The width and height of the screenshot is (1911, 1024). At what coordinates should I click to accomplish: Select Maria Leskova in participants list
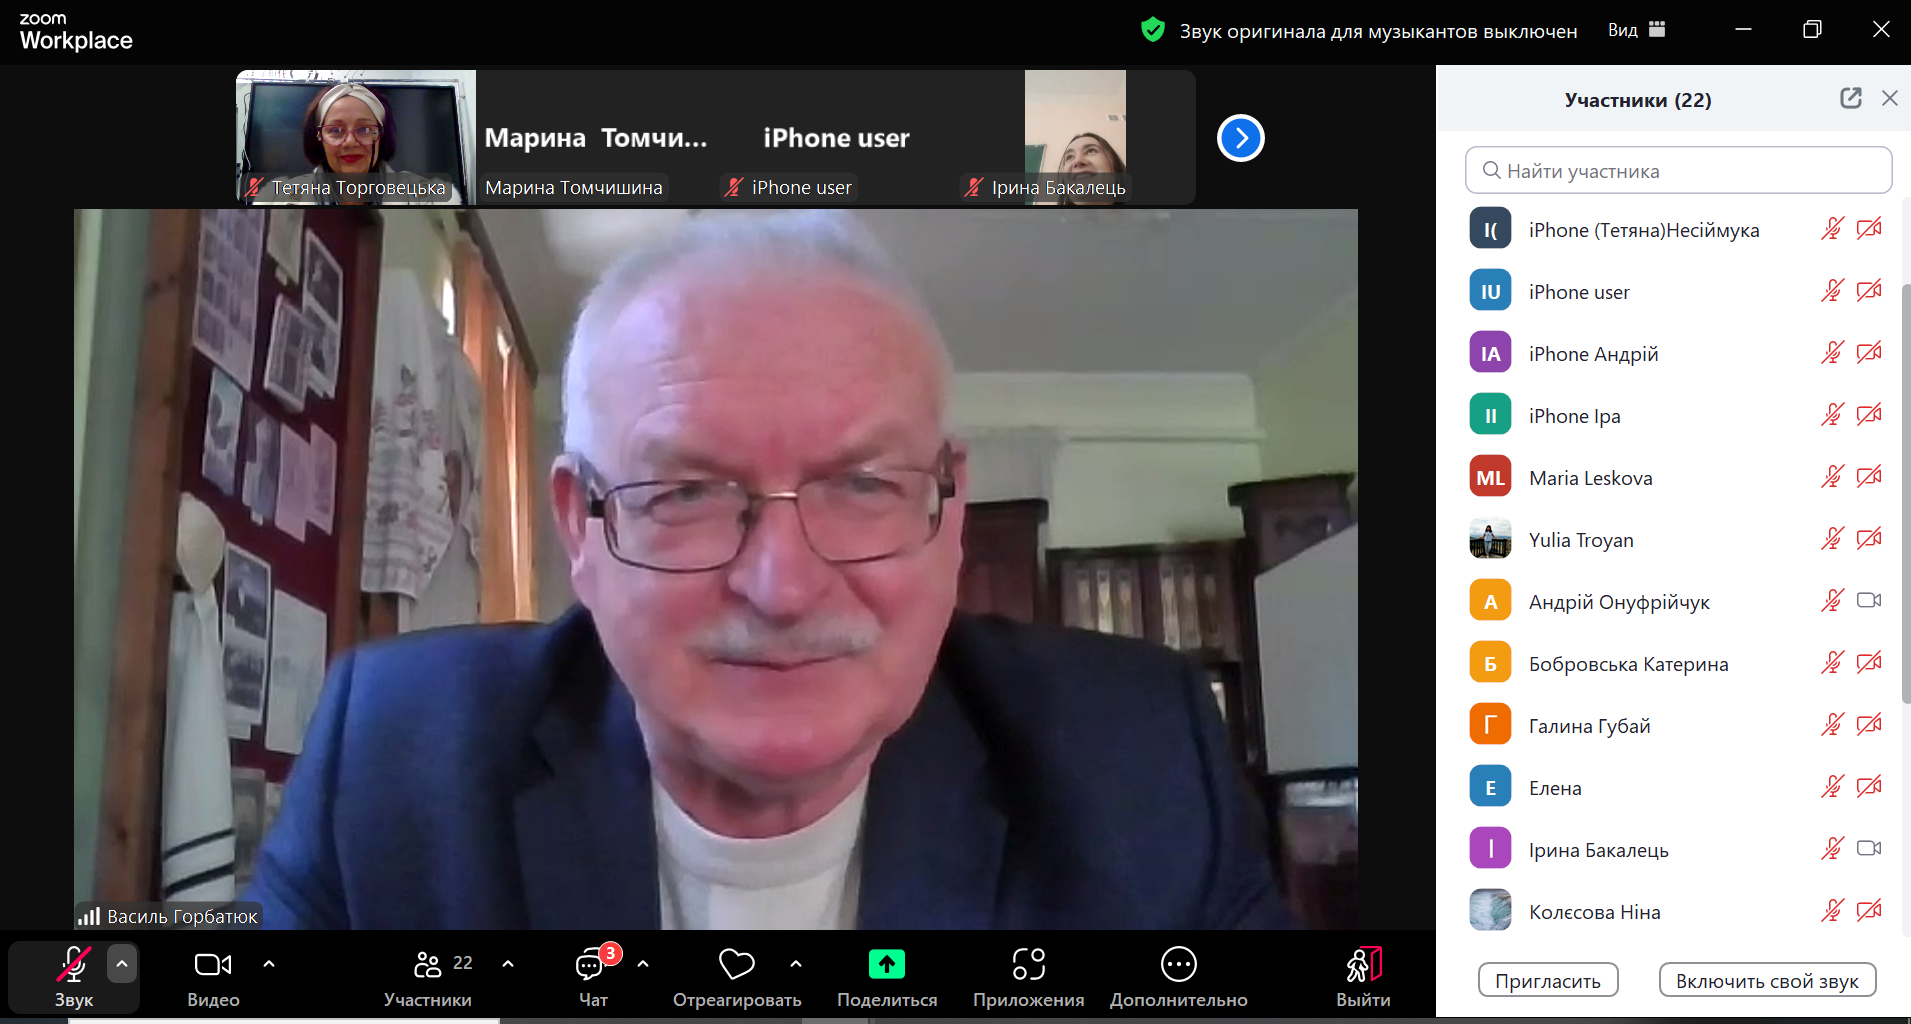click(x=1590, y=478)
